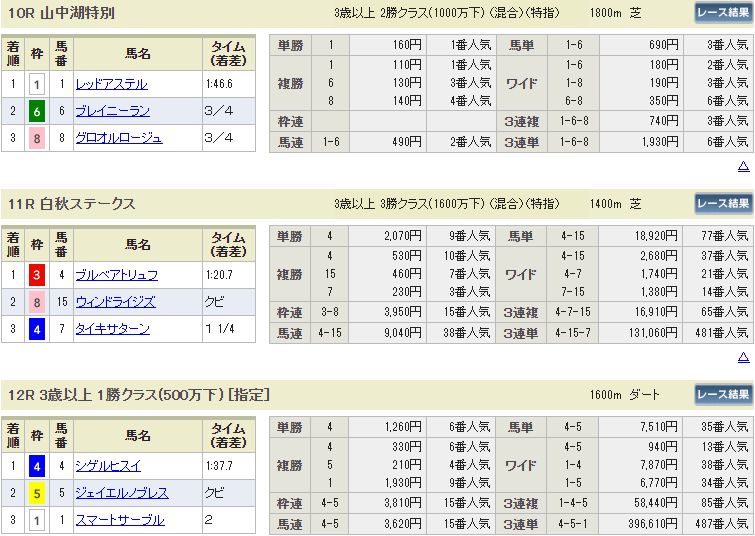Select 481番人気 popularity cell
This screenshot has width=755, height=536.
coord(721,333)
